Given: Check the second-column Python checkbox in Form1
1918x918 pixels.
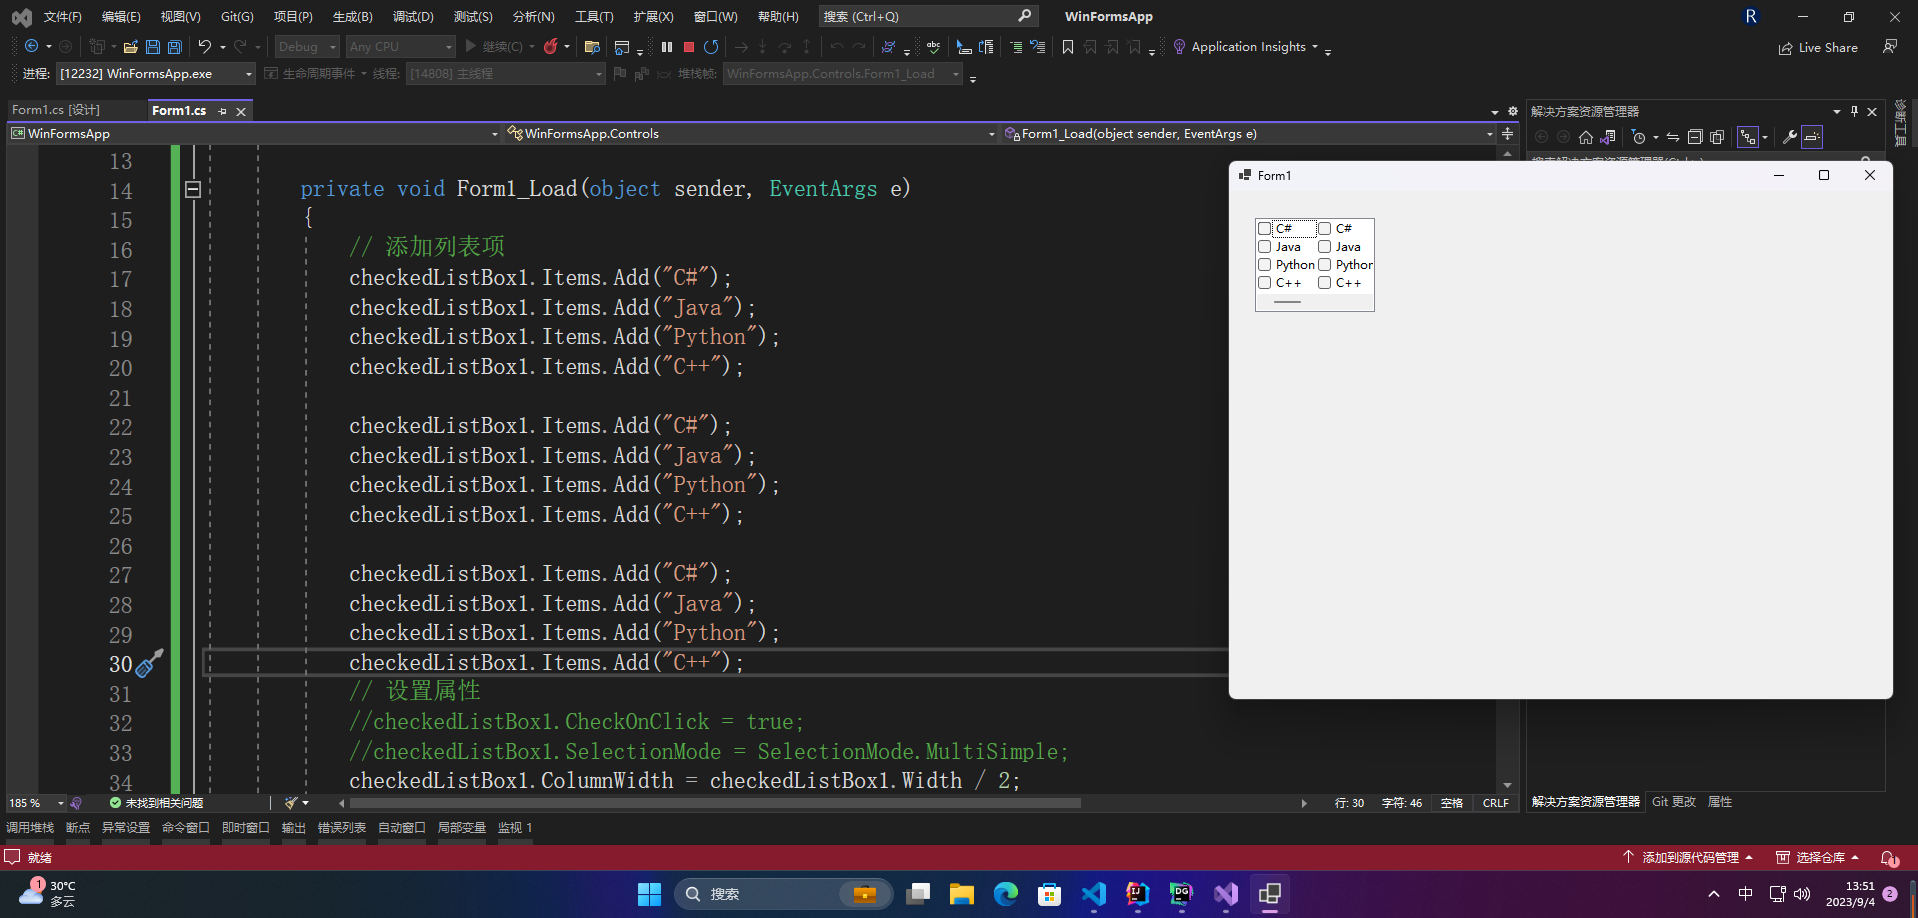Looking at the screenshot, I should 1325,265.
